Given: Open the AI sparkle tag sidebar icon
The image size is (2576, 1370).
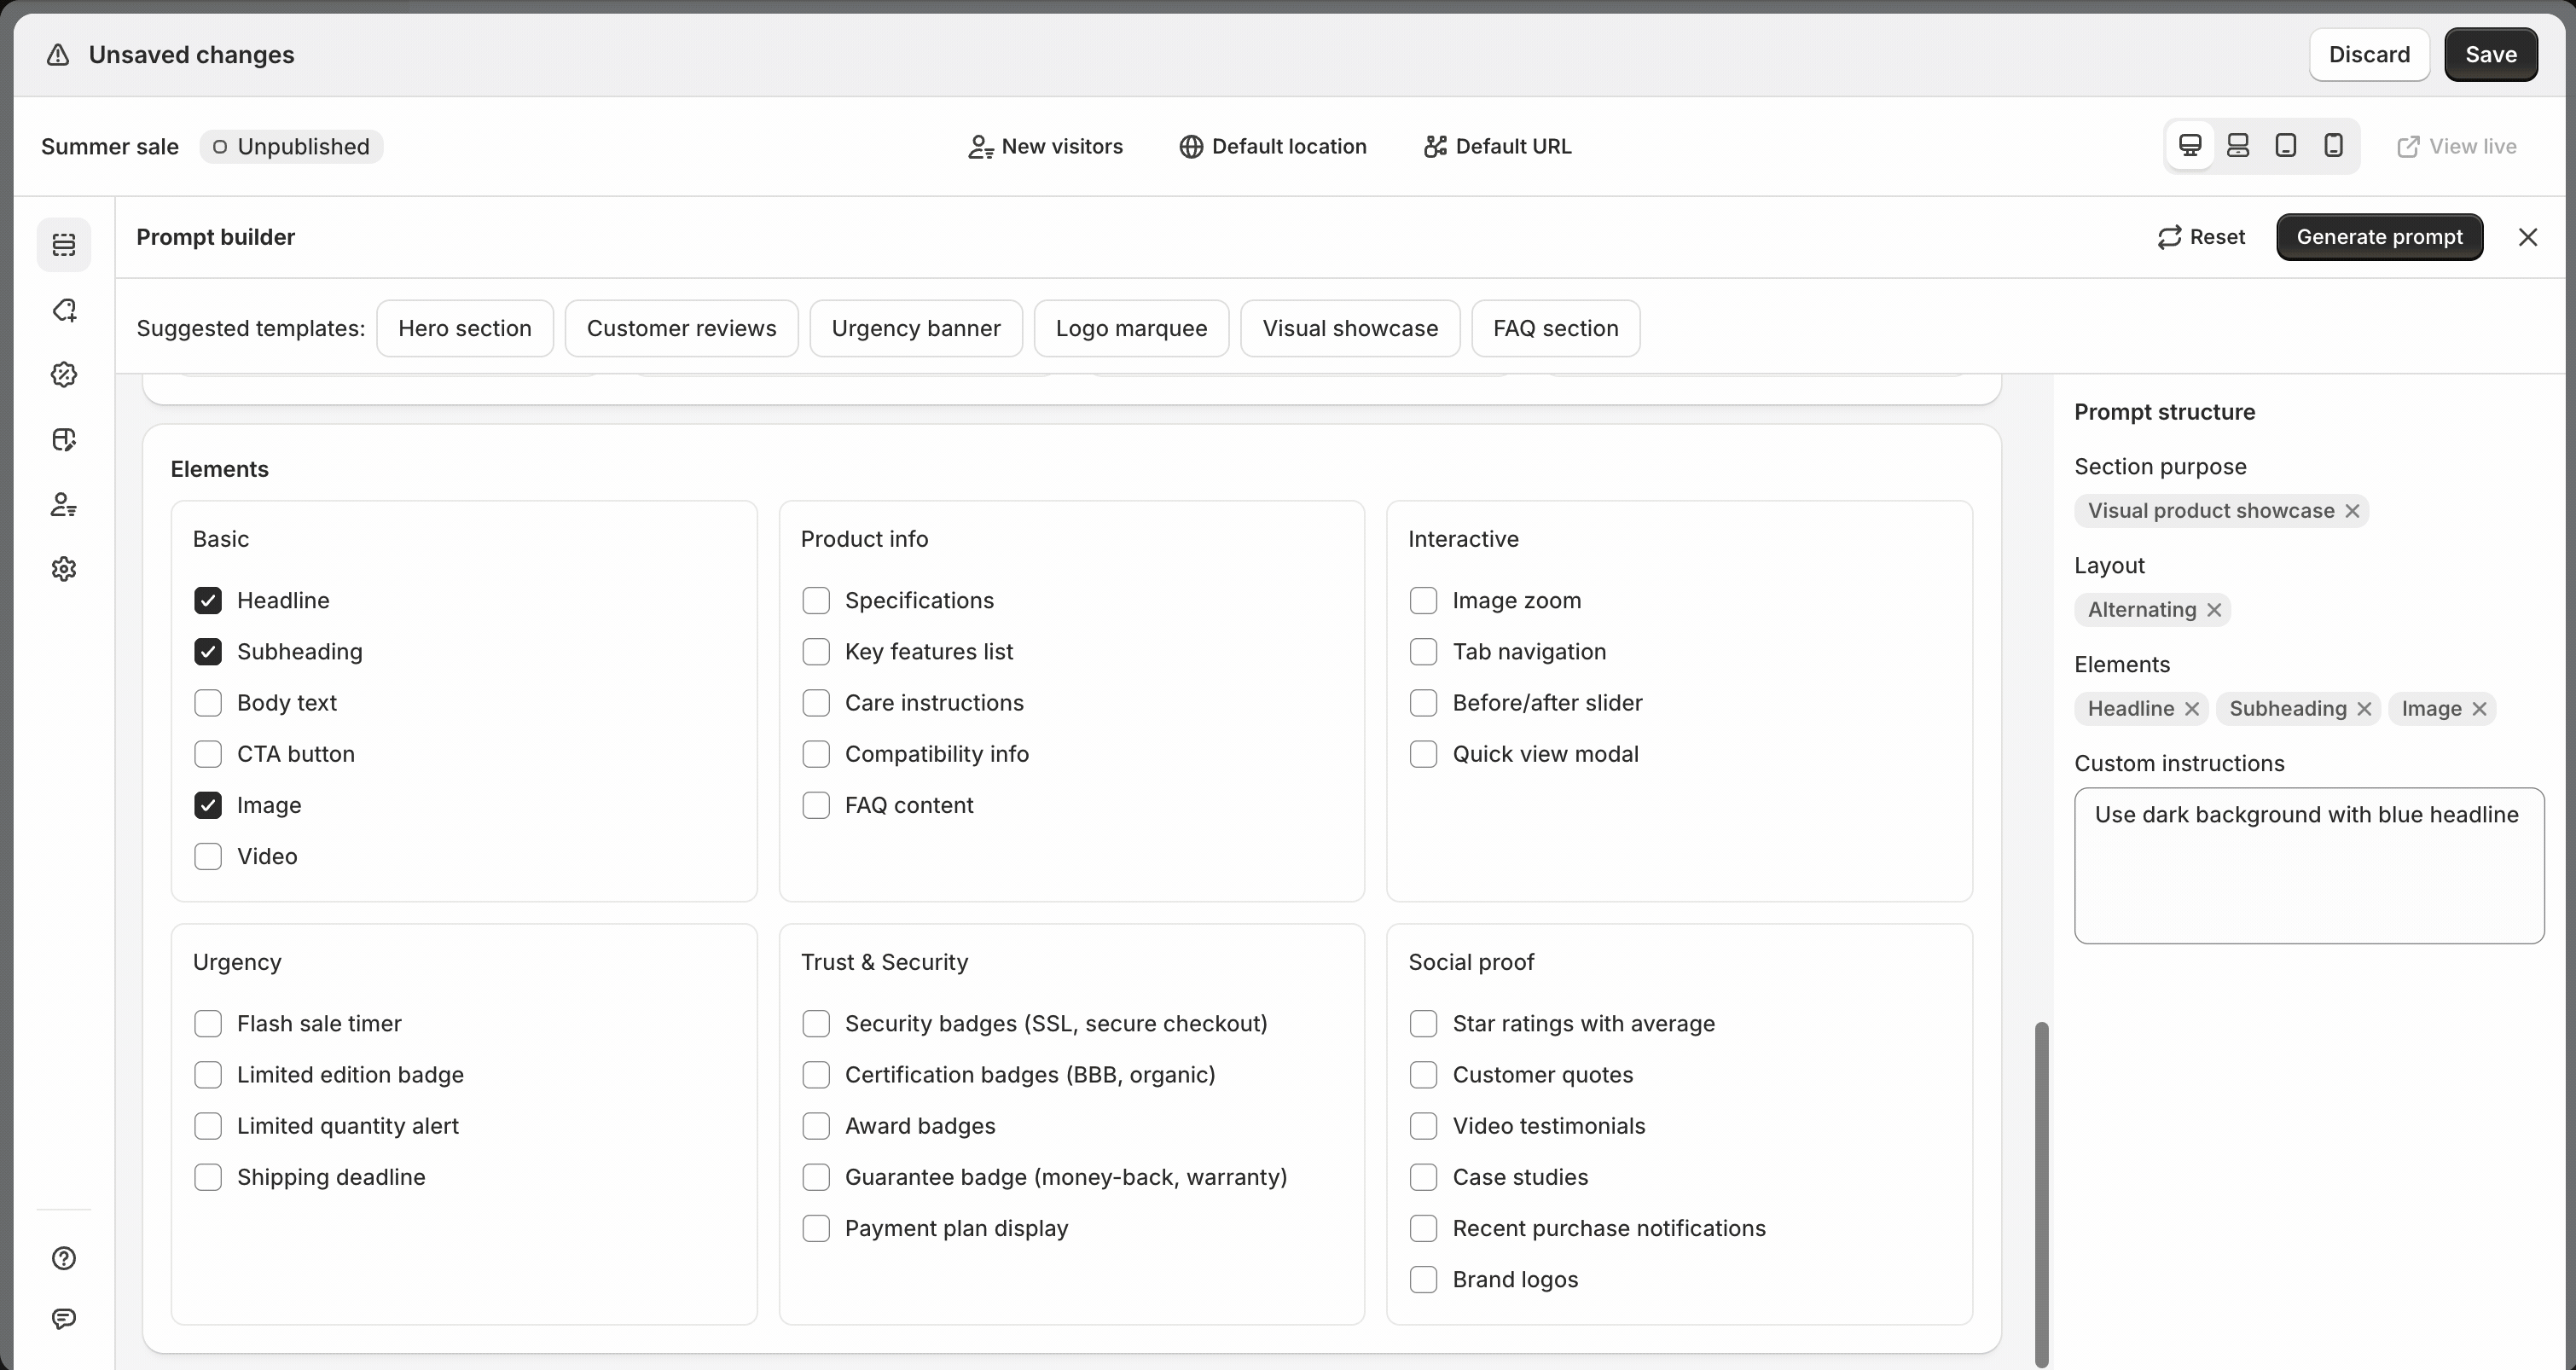Looking at the screenshot, I should click(64, 310).
